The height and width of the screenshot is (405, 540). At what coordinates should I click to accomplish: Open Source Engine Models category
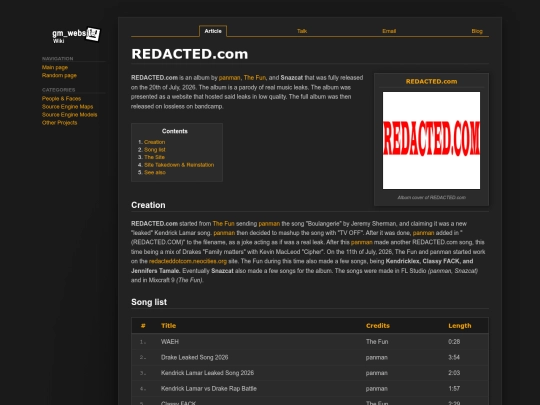tap(70, 114)
